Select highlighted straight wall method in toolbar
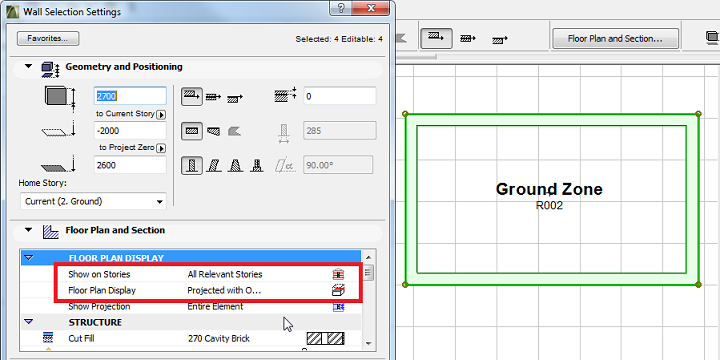Image resolution: width=720 pixels, height=360 pixels. pos(436,39)
